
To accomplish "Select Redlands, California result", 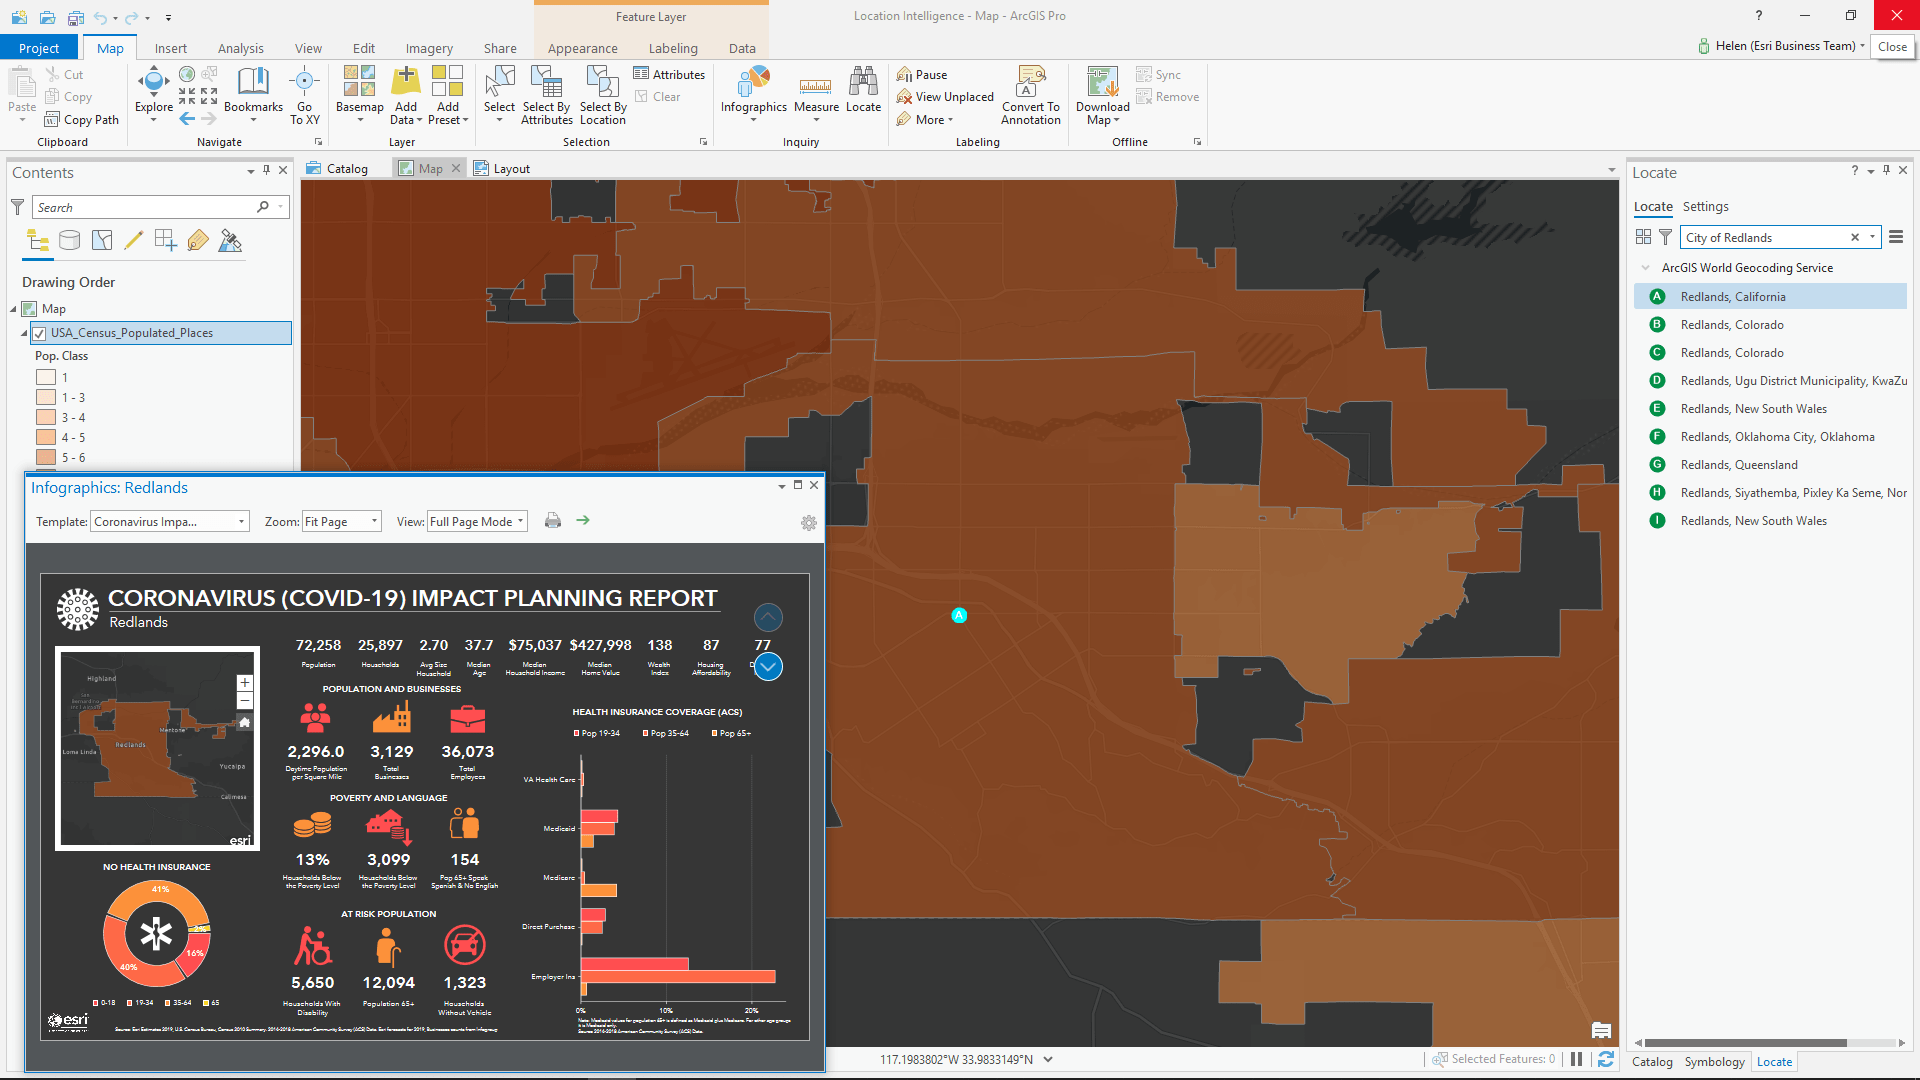I will [1732, 297].
